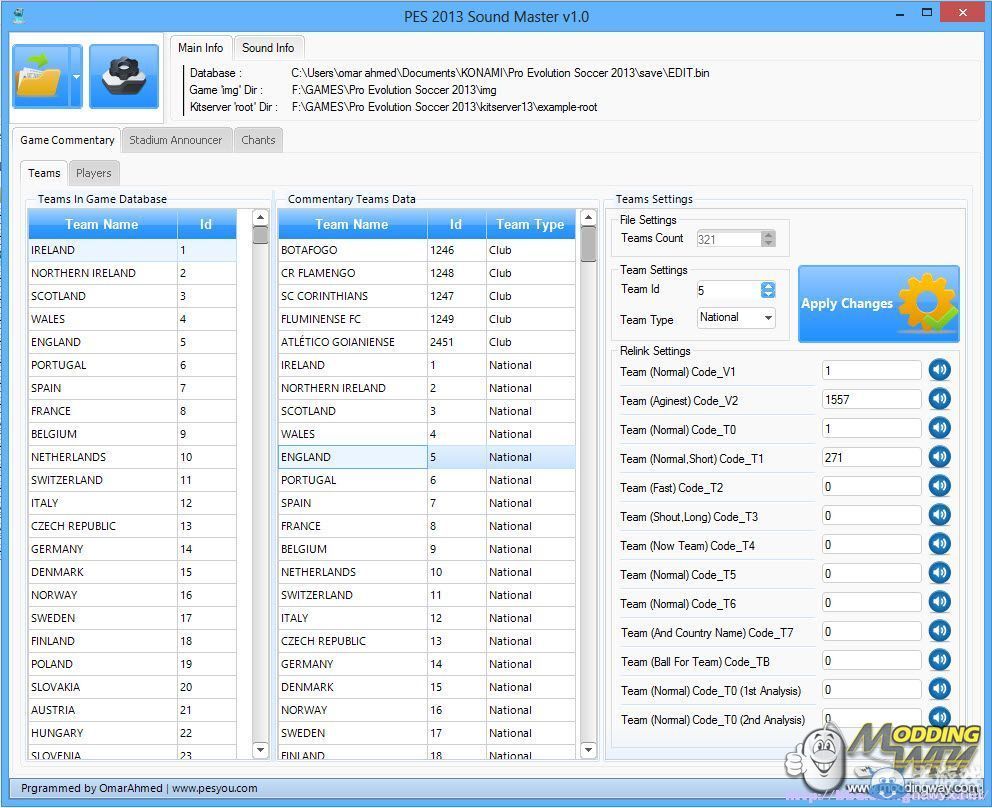Click the app icon in the title bar
The height and width of the screenshot is (808, 992).
tap(19, 16)
